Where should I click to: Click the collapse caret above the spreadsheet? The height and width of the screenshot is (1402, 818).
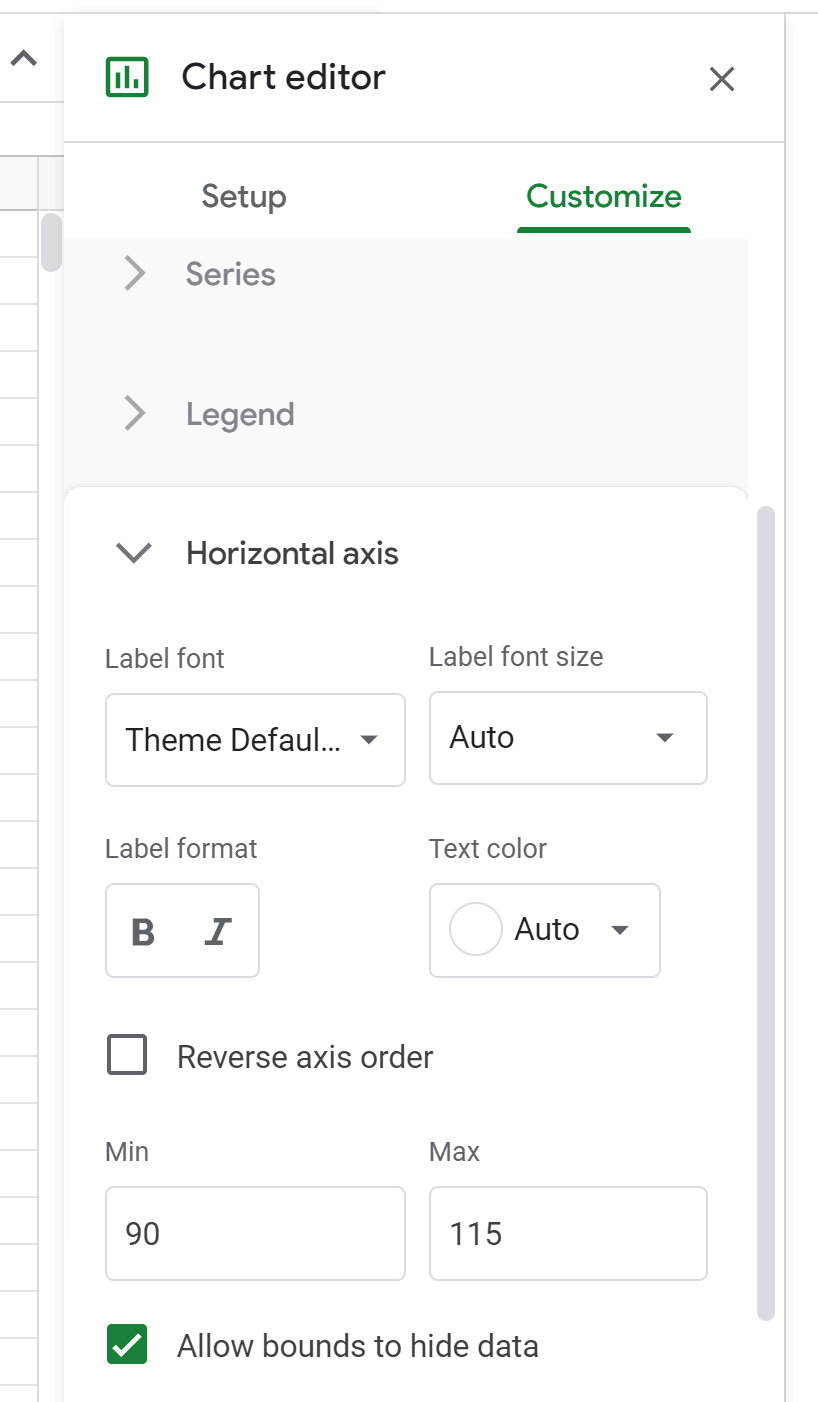click(23, 59)
